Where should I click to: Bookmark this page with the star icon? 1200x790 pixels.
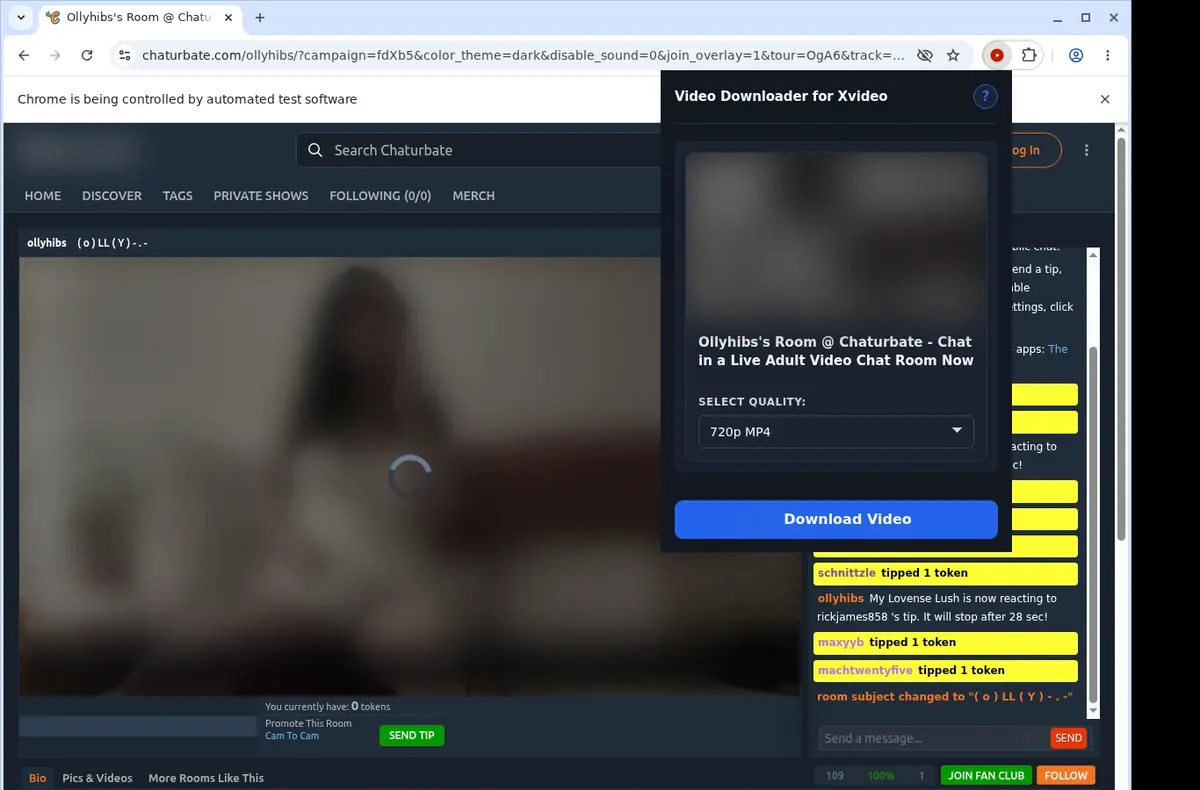(x=954, y=56)
